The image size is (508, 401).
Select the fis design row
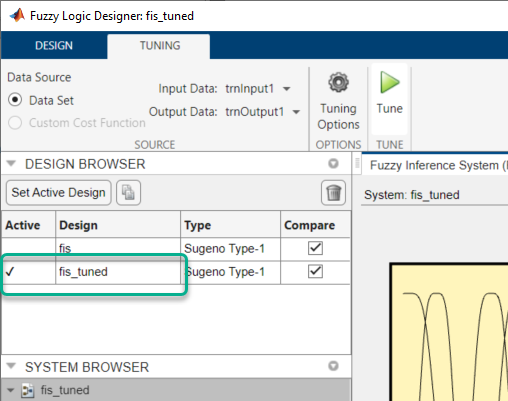176,248
